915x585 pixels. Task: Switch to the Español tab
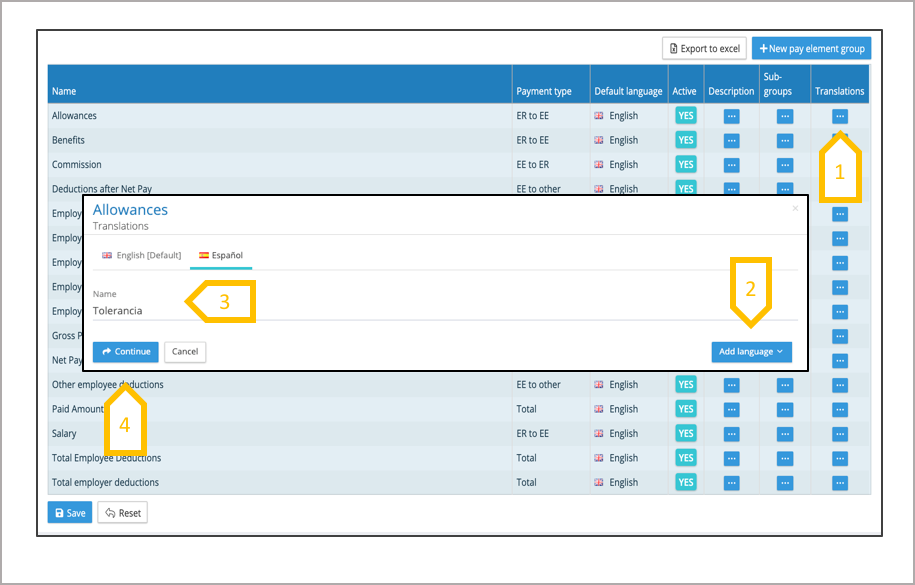point(221,256)
